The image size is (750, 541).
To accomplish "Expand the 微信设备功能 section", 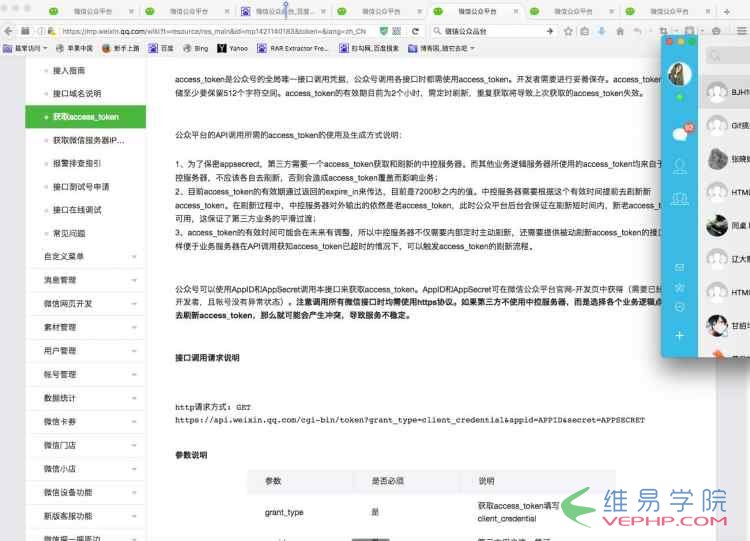I will (x=88, y=492).
